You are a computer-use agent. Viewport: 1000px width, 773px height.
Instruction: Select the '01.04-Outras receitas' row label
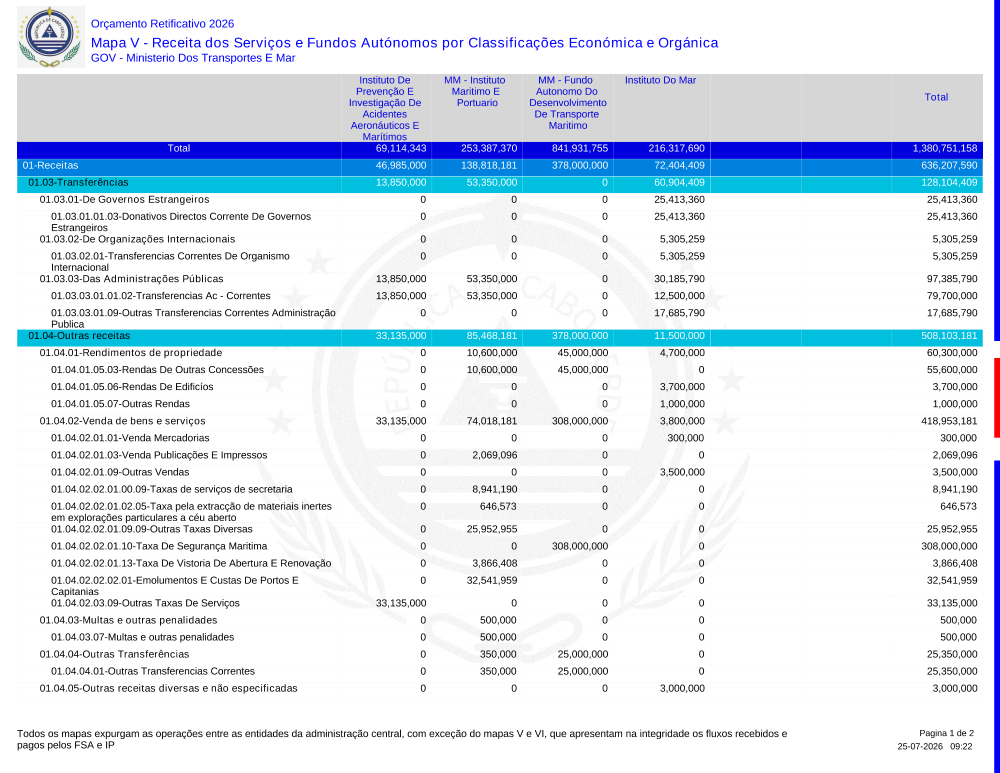[79, 336]
